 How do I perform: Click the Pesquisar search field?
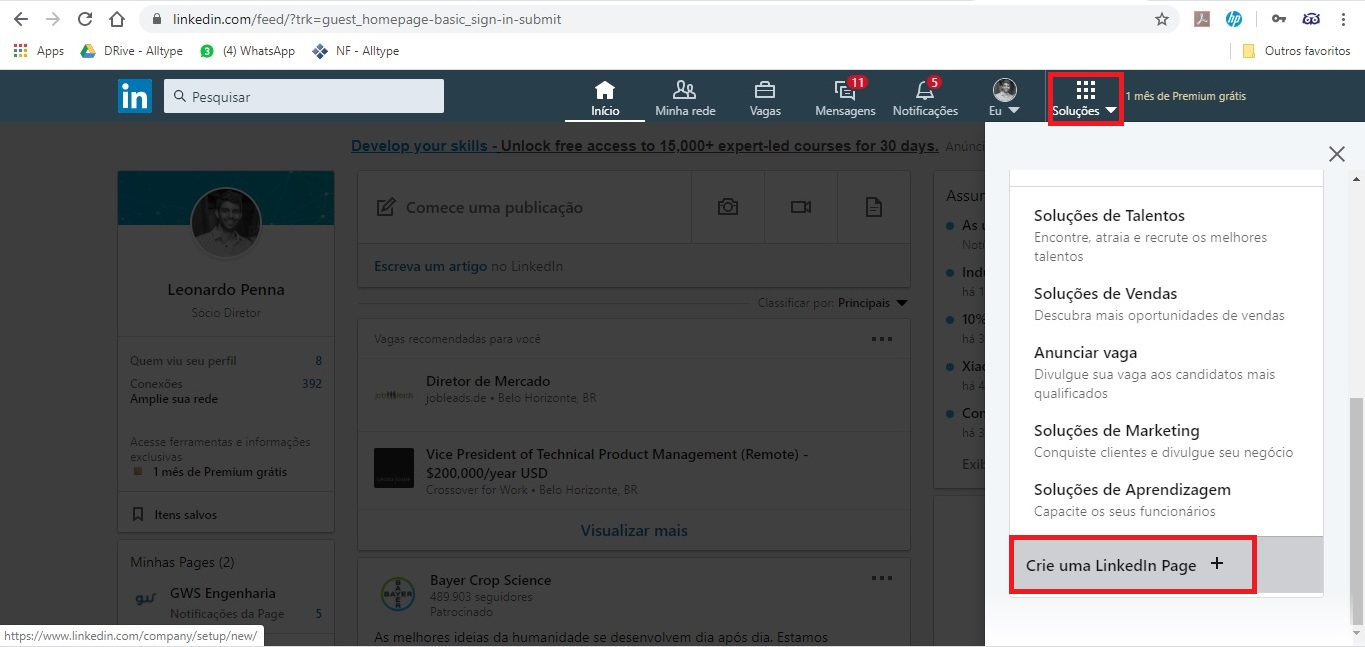coord(304,96)
